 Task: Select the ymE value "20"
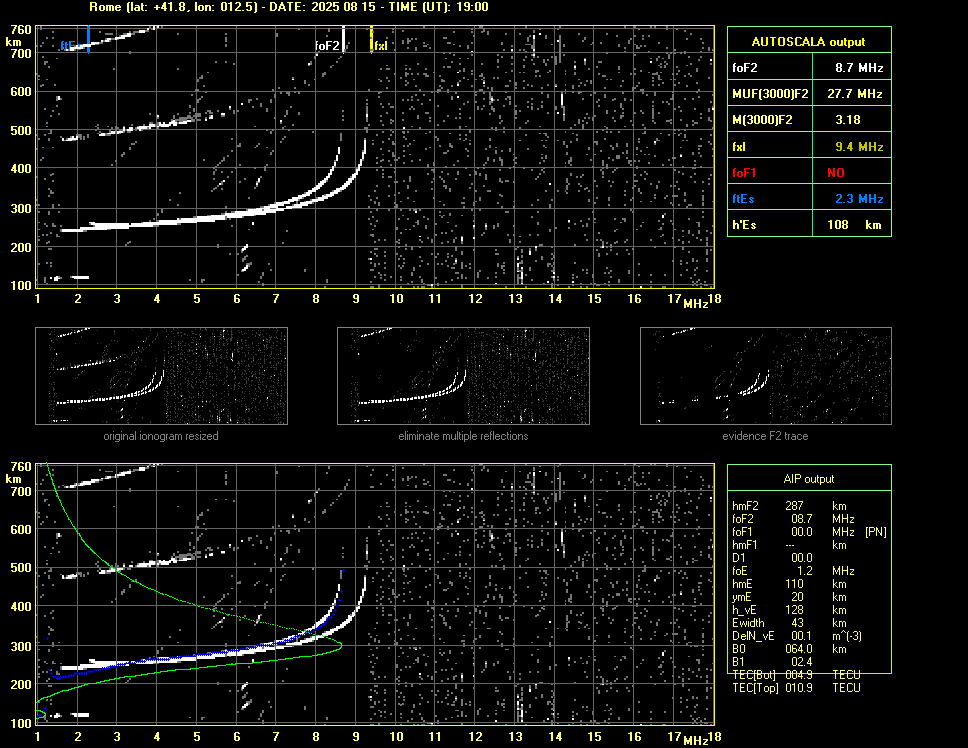point(797,597)
